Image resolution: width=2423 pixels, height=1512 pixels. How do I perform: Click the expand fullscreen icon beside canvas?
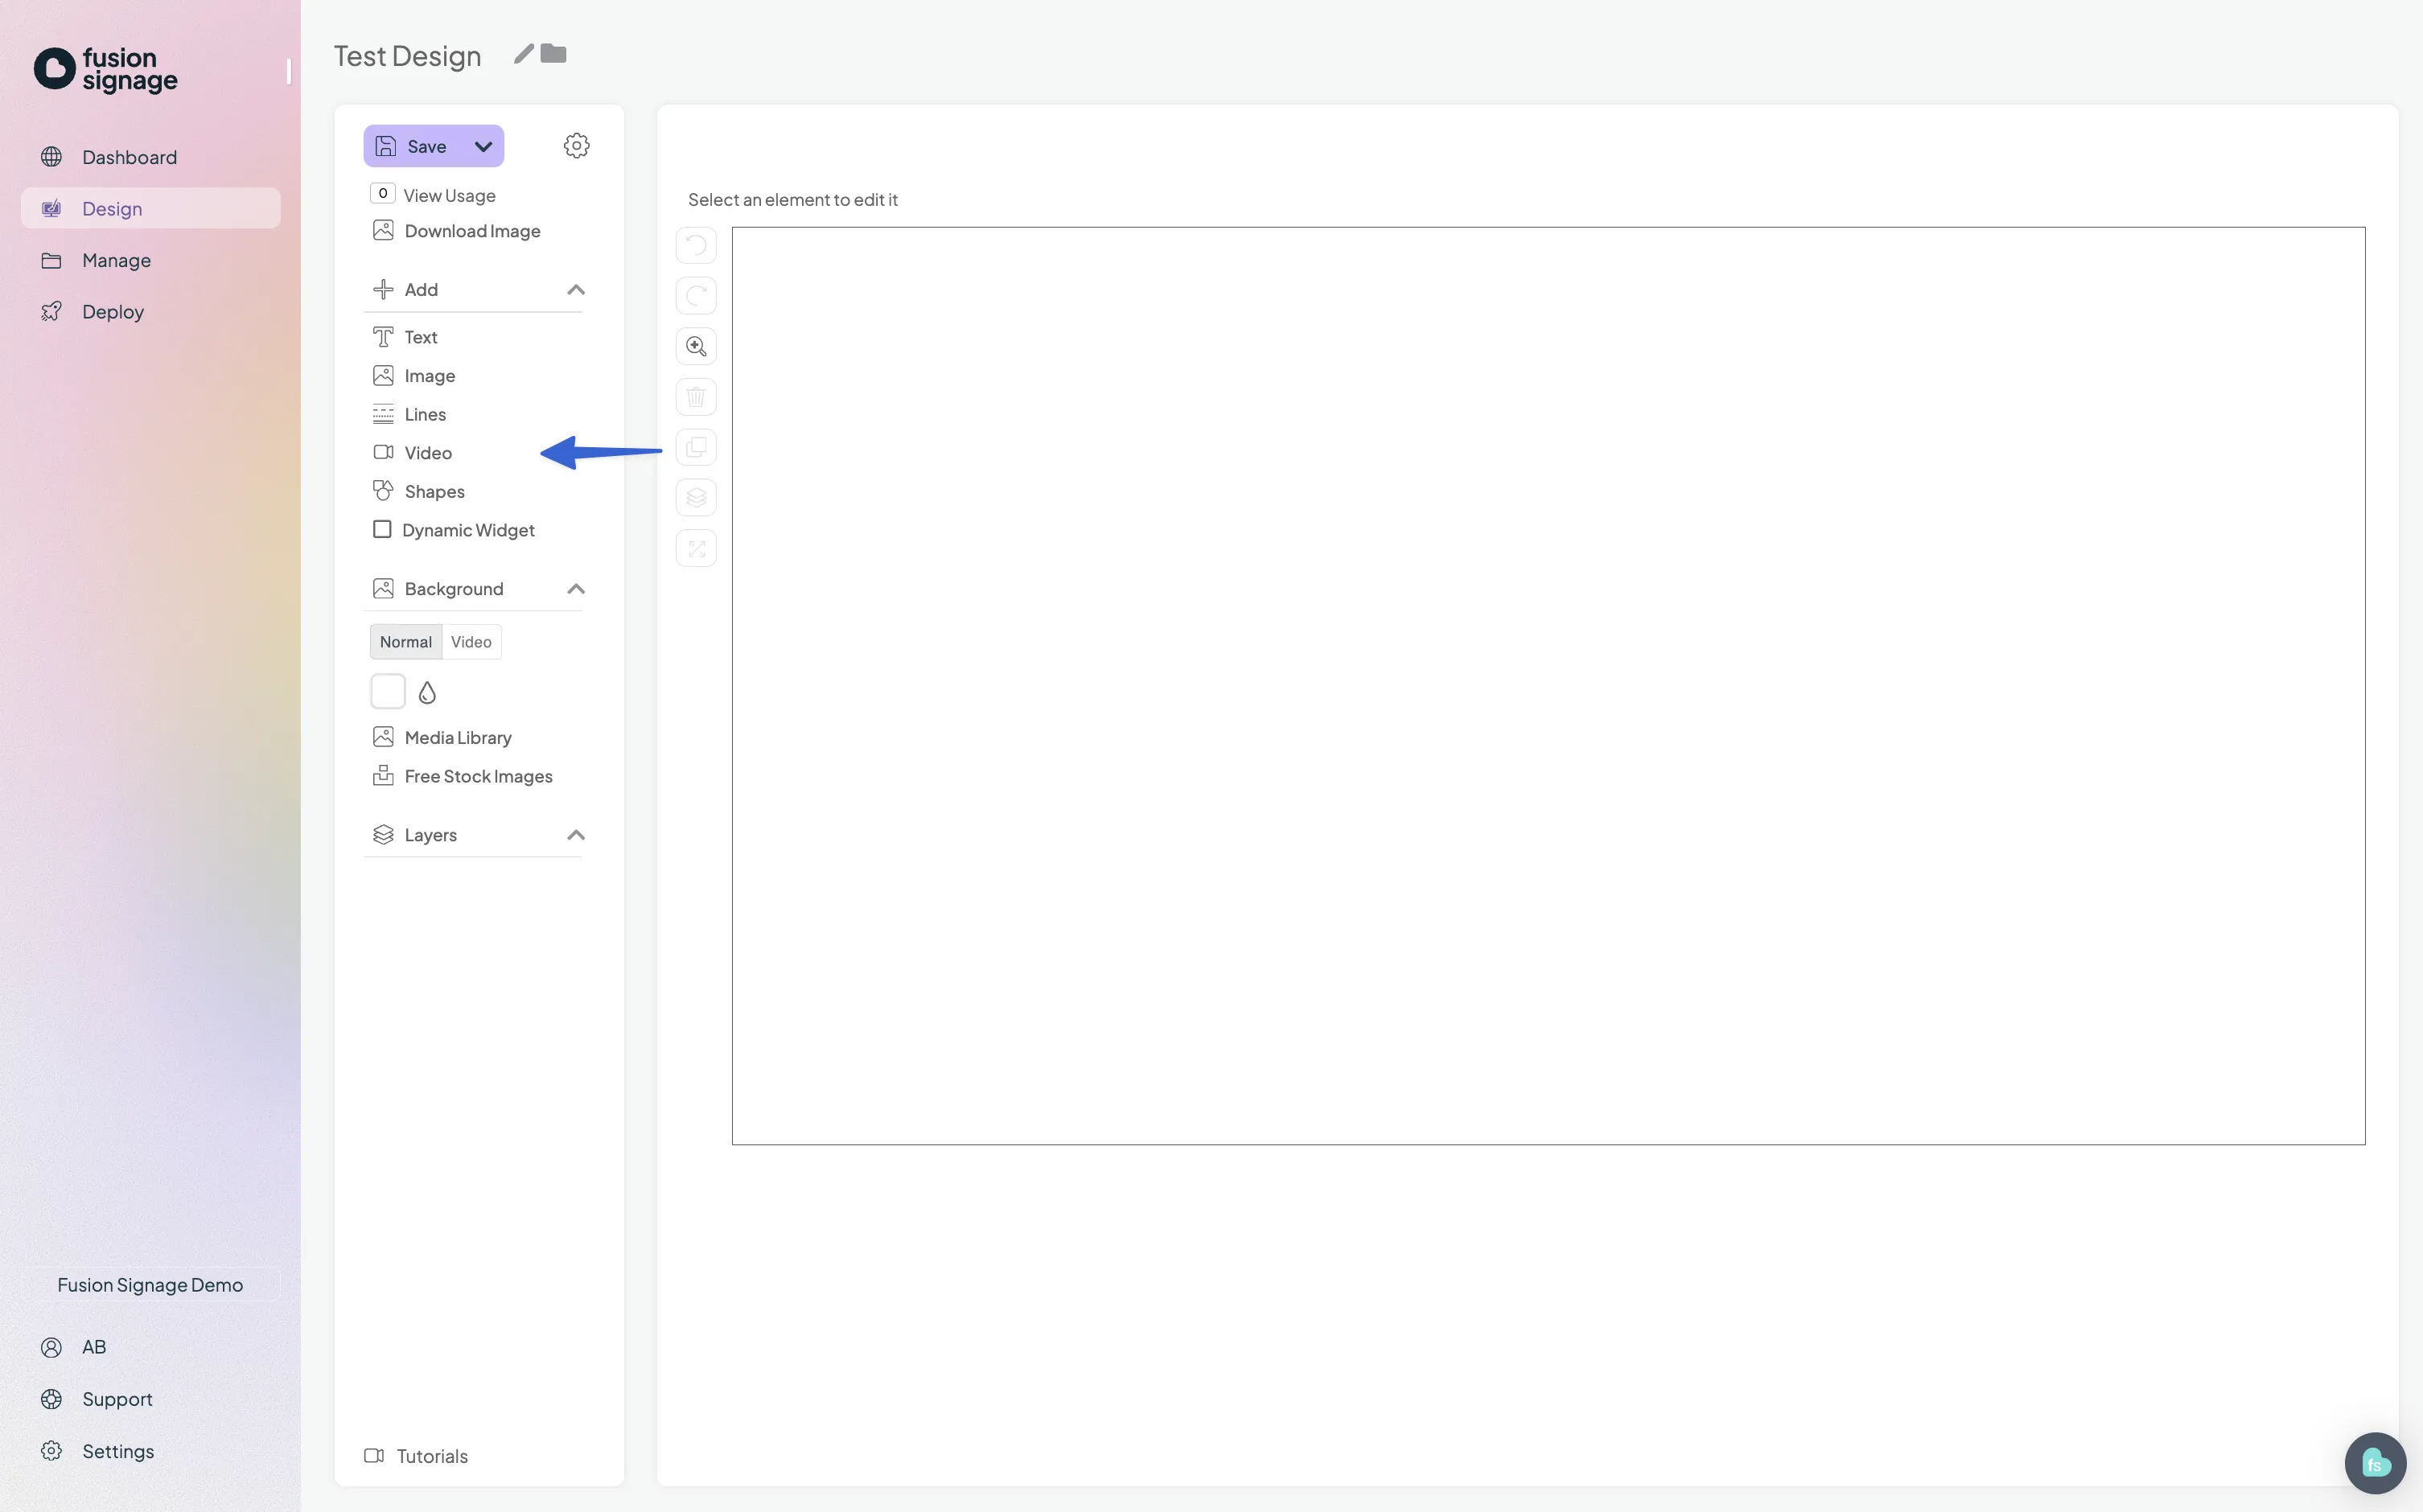pyautogui.click(x=696, y=548)
